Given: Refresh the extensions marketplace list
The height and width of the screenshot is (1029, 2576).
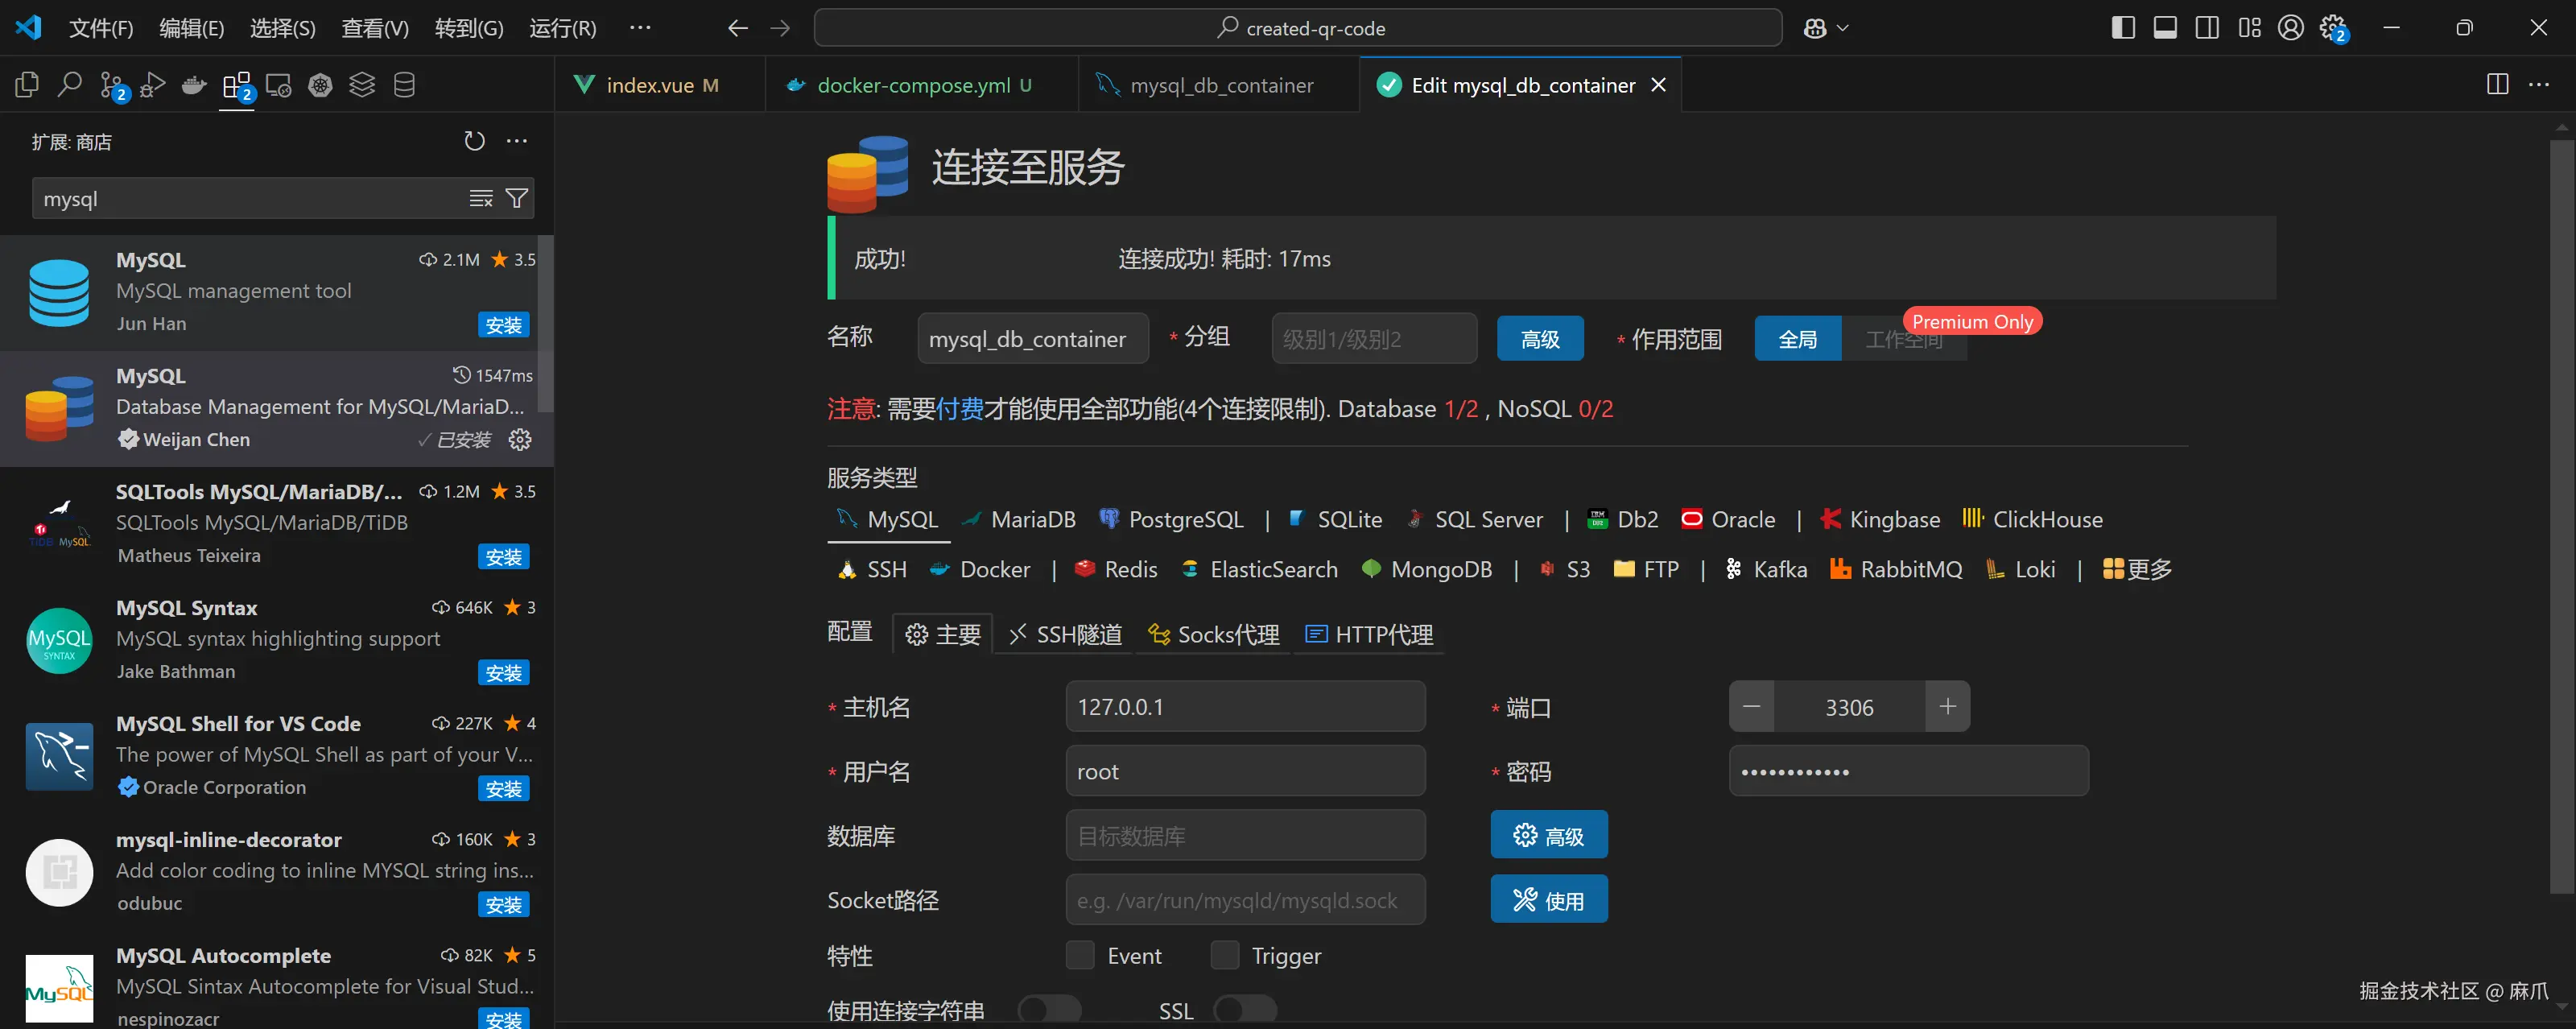Looking at the screenshot, I should tap(474, 141).
